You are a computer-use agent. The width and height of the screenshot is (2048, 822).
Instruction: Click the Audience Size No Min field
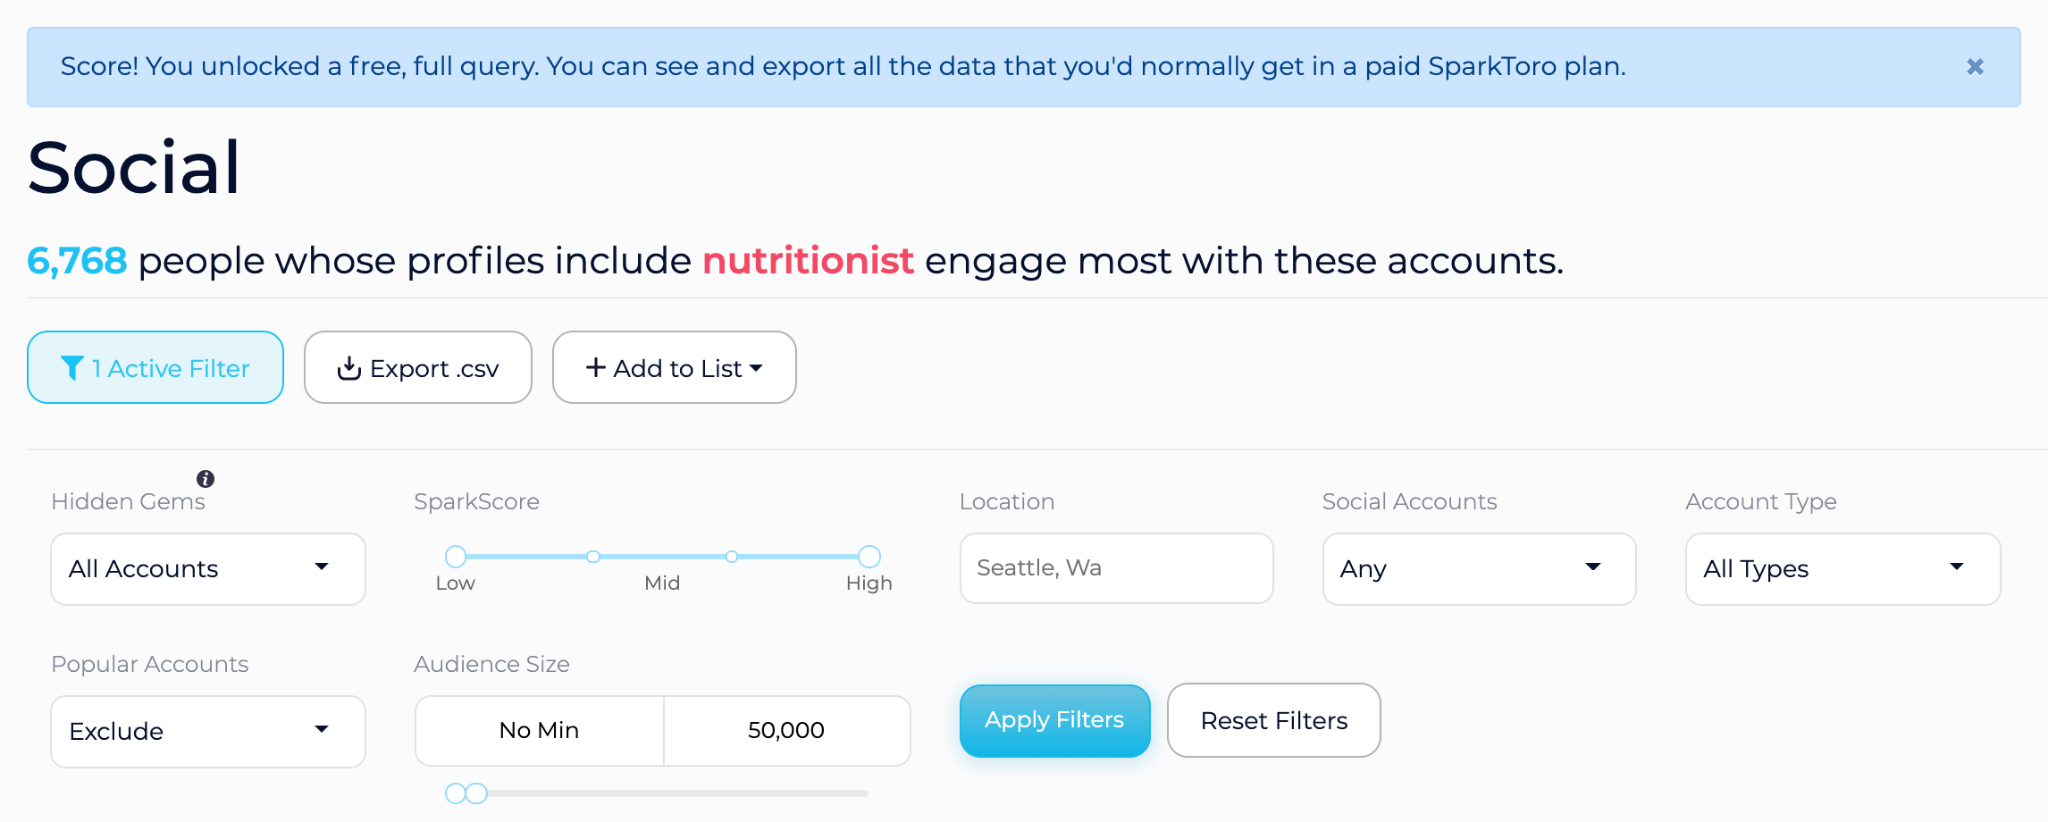539,731
